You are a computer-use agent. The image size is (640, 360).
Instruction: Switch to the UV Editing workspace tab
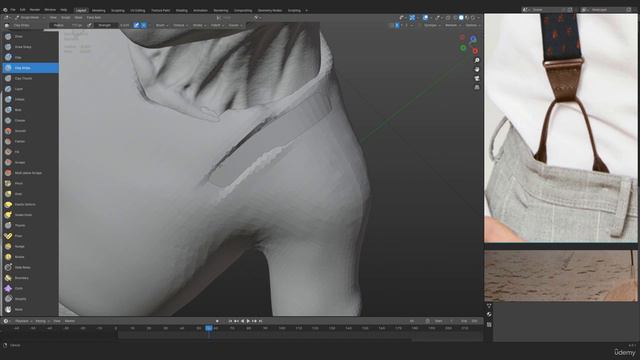tap(138, 11)
